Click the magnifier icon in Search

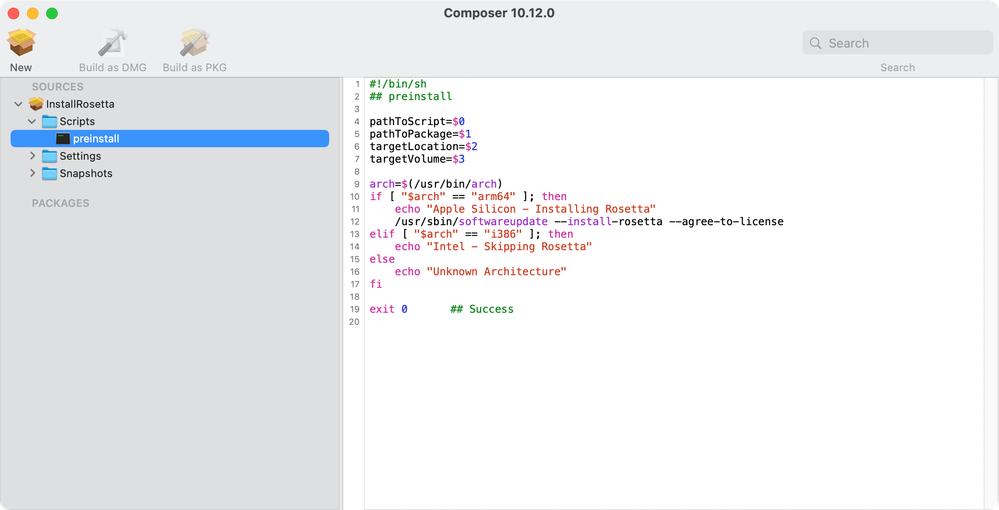[x=815, y=43]
